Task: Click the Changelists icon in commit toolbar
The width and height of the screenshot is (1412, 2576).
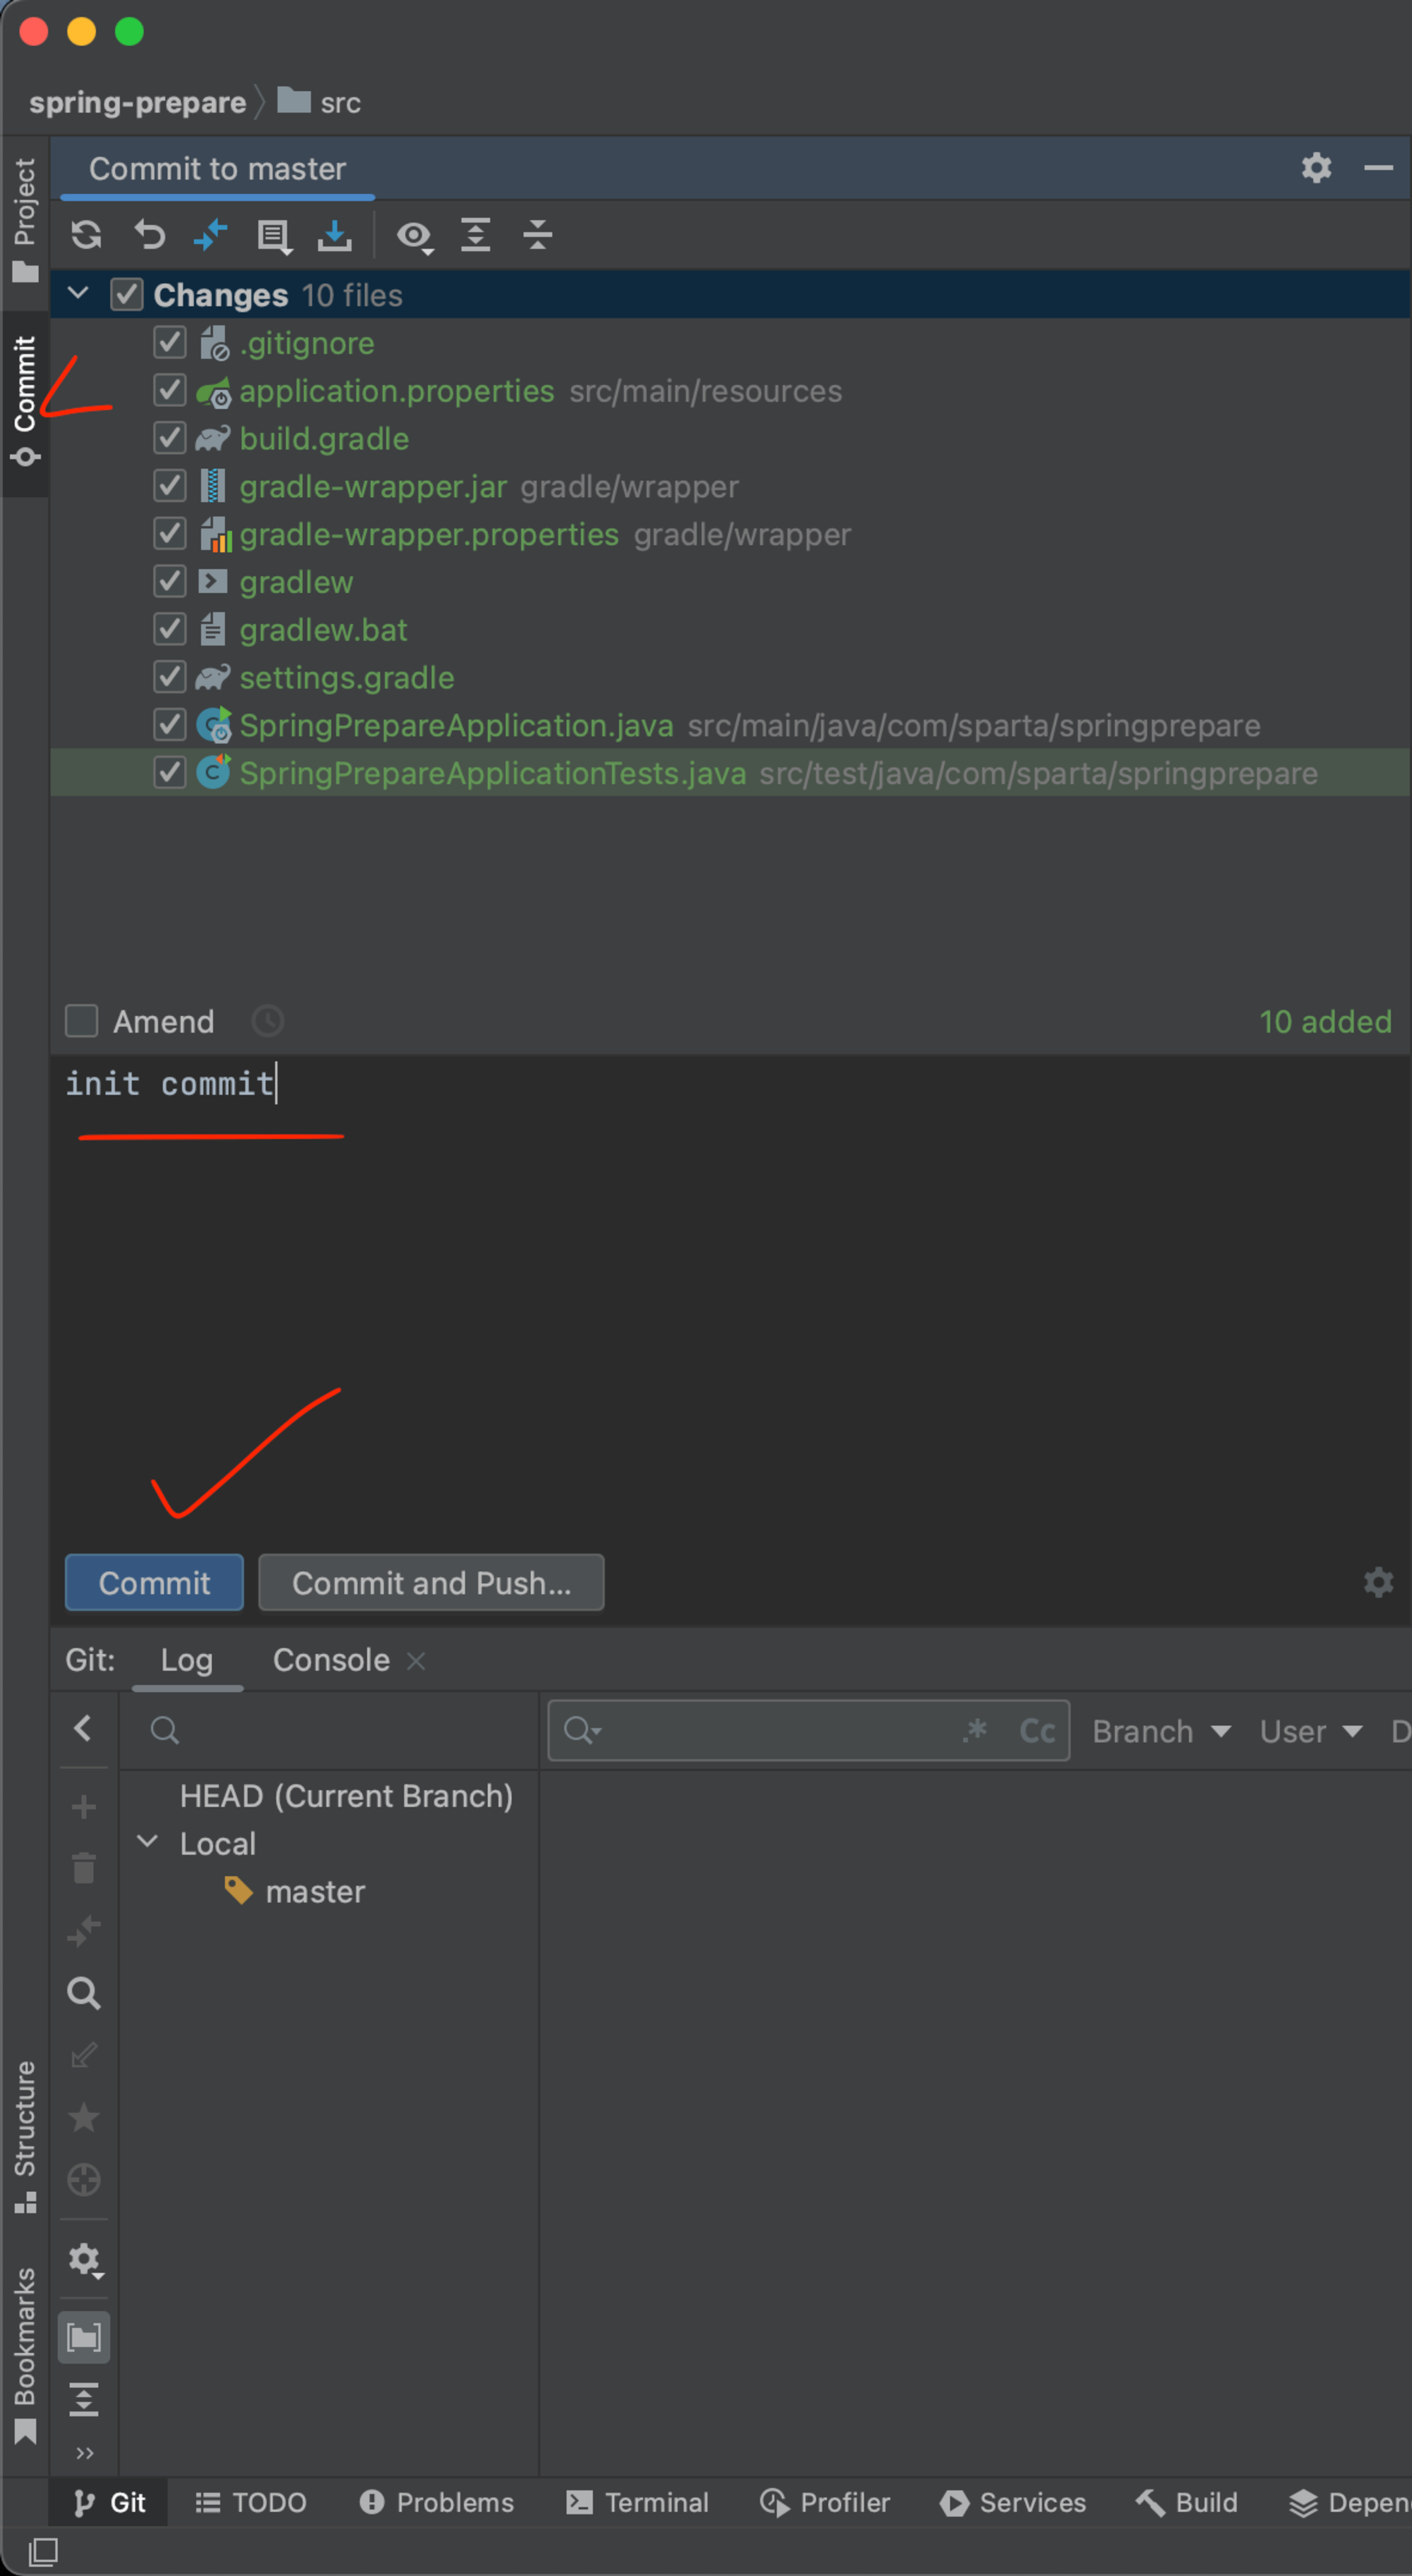Action: pyautogui.click(x=273, y=236)
